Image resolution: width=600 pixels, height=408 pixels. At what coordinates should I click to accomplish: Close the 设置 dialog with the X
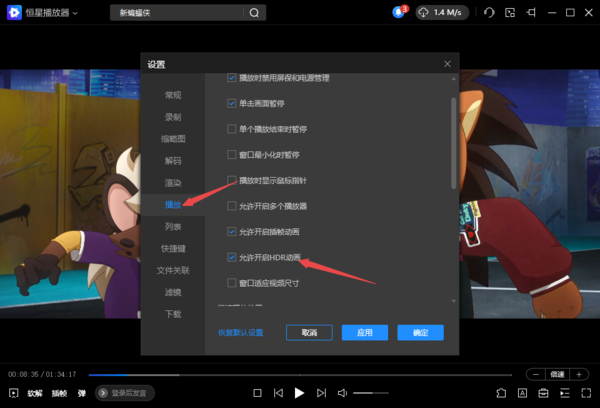point(447,64)
